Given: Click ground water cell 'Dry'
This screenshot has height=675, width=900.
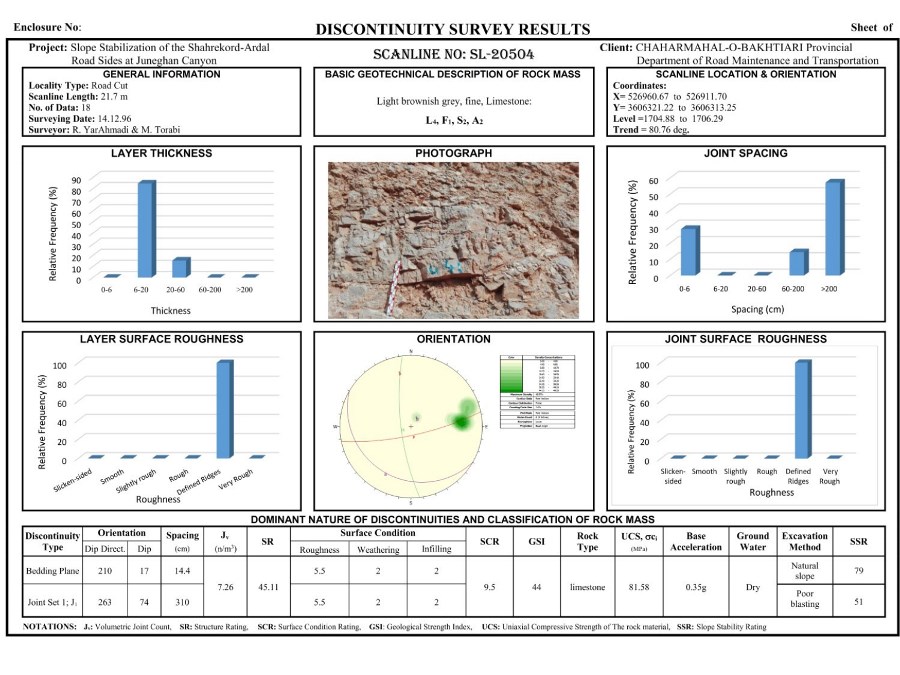Looking at the screenshot, I should pos(752,587).
